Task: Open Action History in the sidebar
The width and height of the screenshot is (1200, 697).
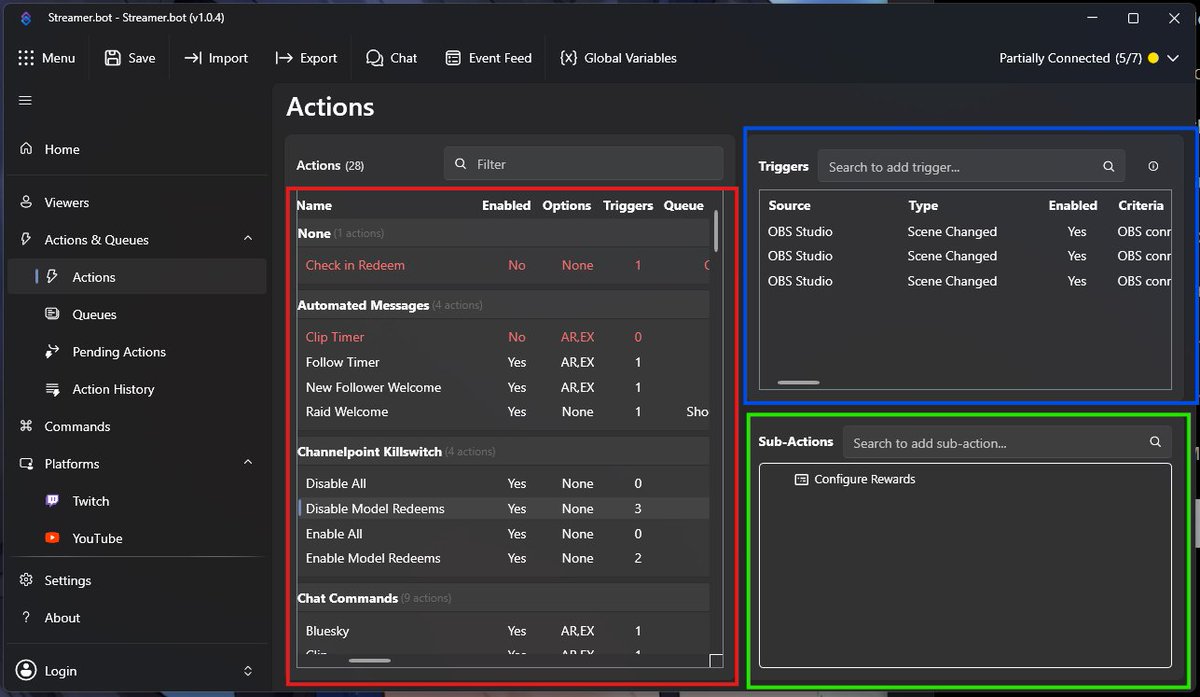Action: click(137, 389)
